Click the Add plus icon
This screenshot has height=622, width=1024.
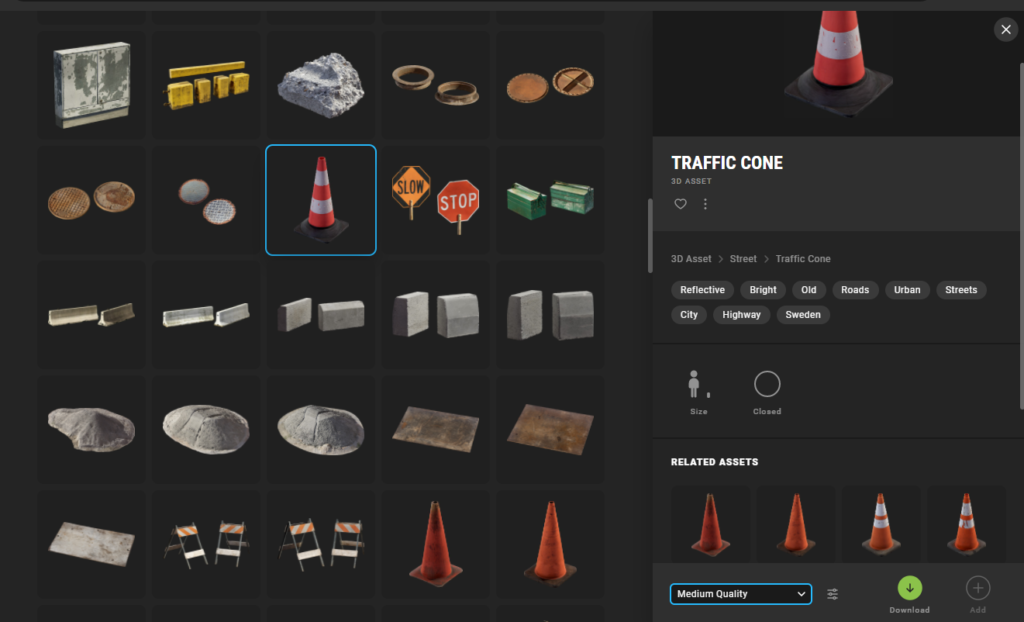coord(977,588)
